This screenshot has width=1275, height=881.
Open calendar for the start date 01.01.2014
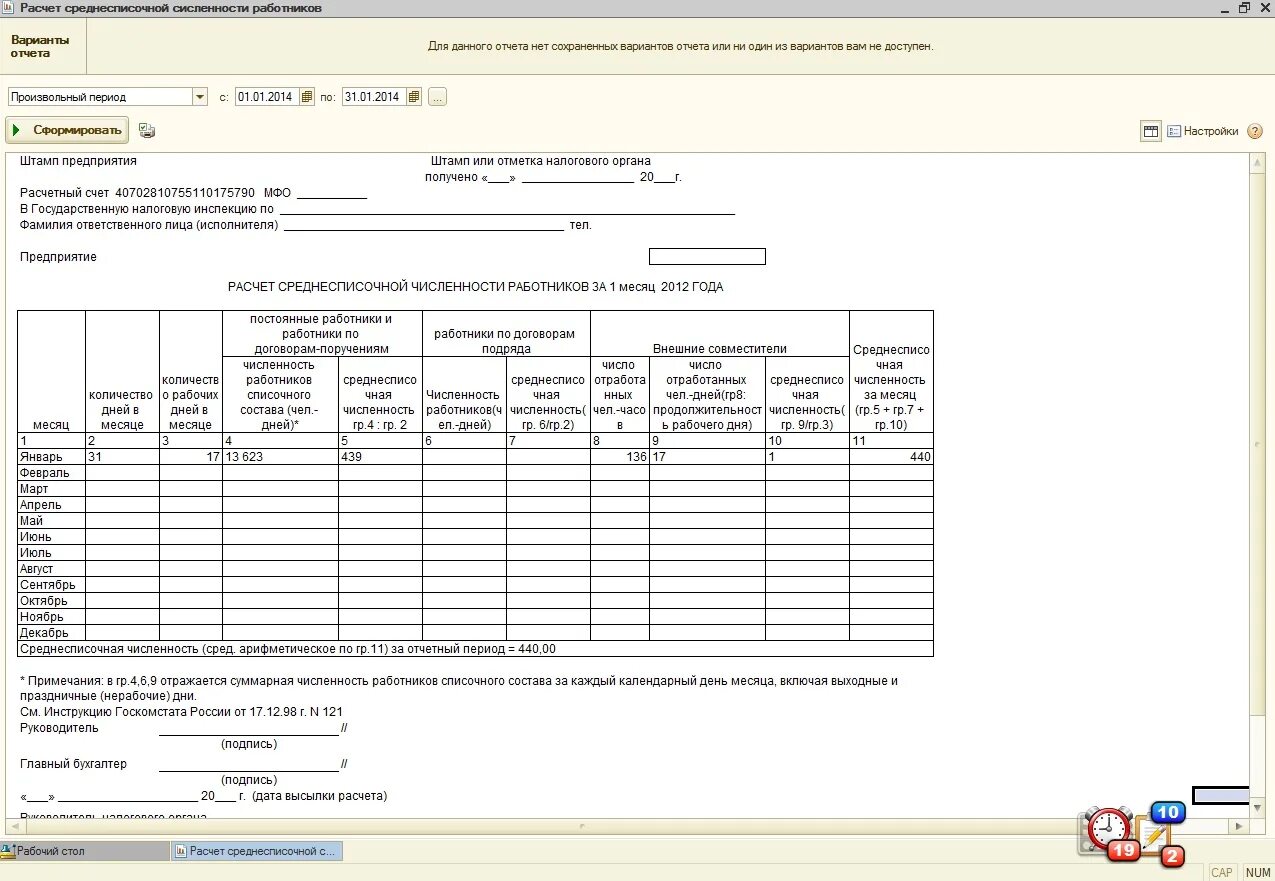pos(307,97)
